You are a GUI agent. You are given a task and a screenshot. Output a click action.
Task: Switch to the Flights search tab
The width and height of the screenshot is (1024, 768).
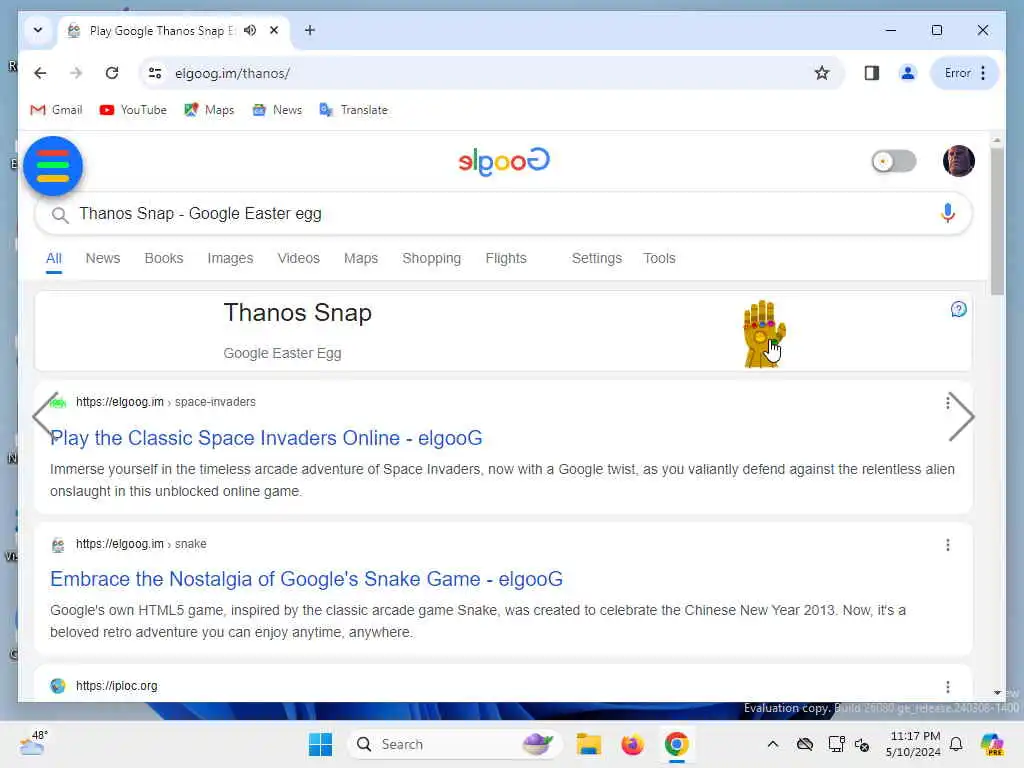pyautogui.click(x=505, y=259)
